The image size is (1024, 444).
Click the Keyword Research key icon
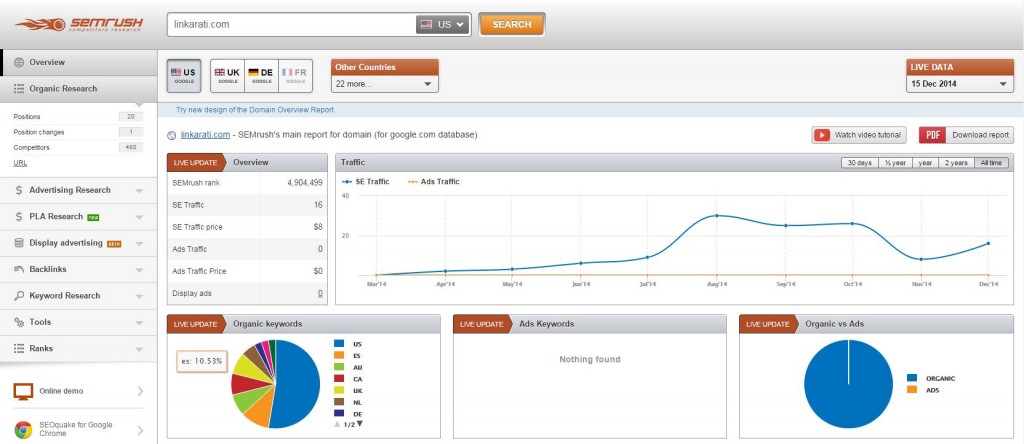pyautogui.click(x=20, y=296)
